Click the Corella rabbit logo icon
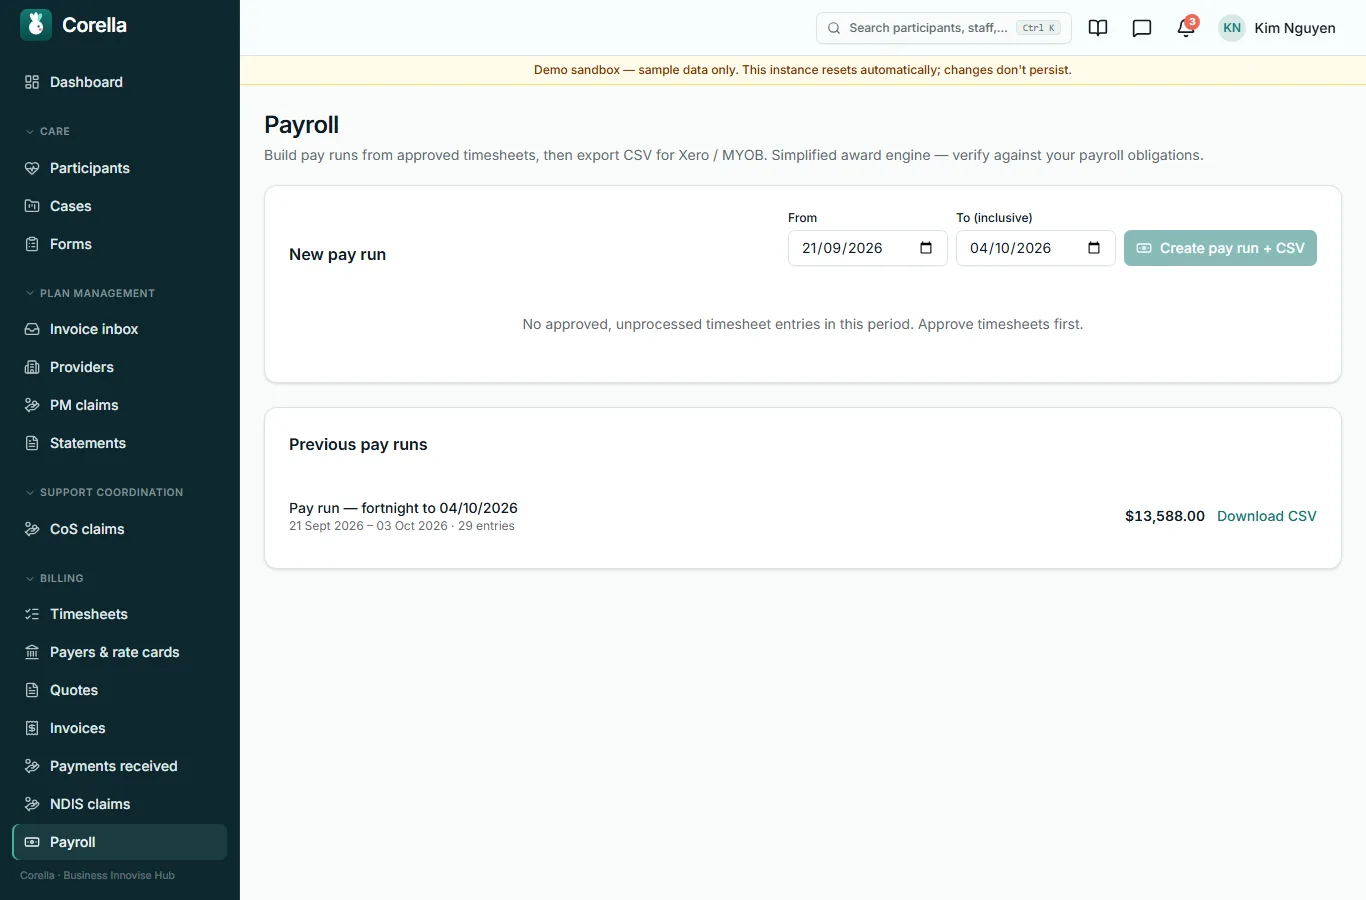1366x900 pixels. [x=36, y=25]
